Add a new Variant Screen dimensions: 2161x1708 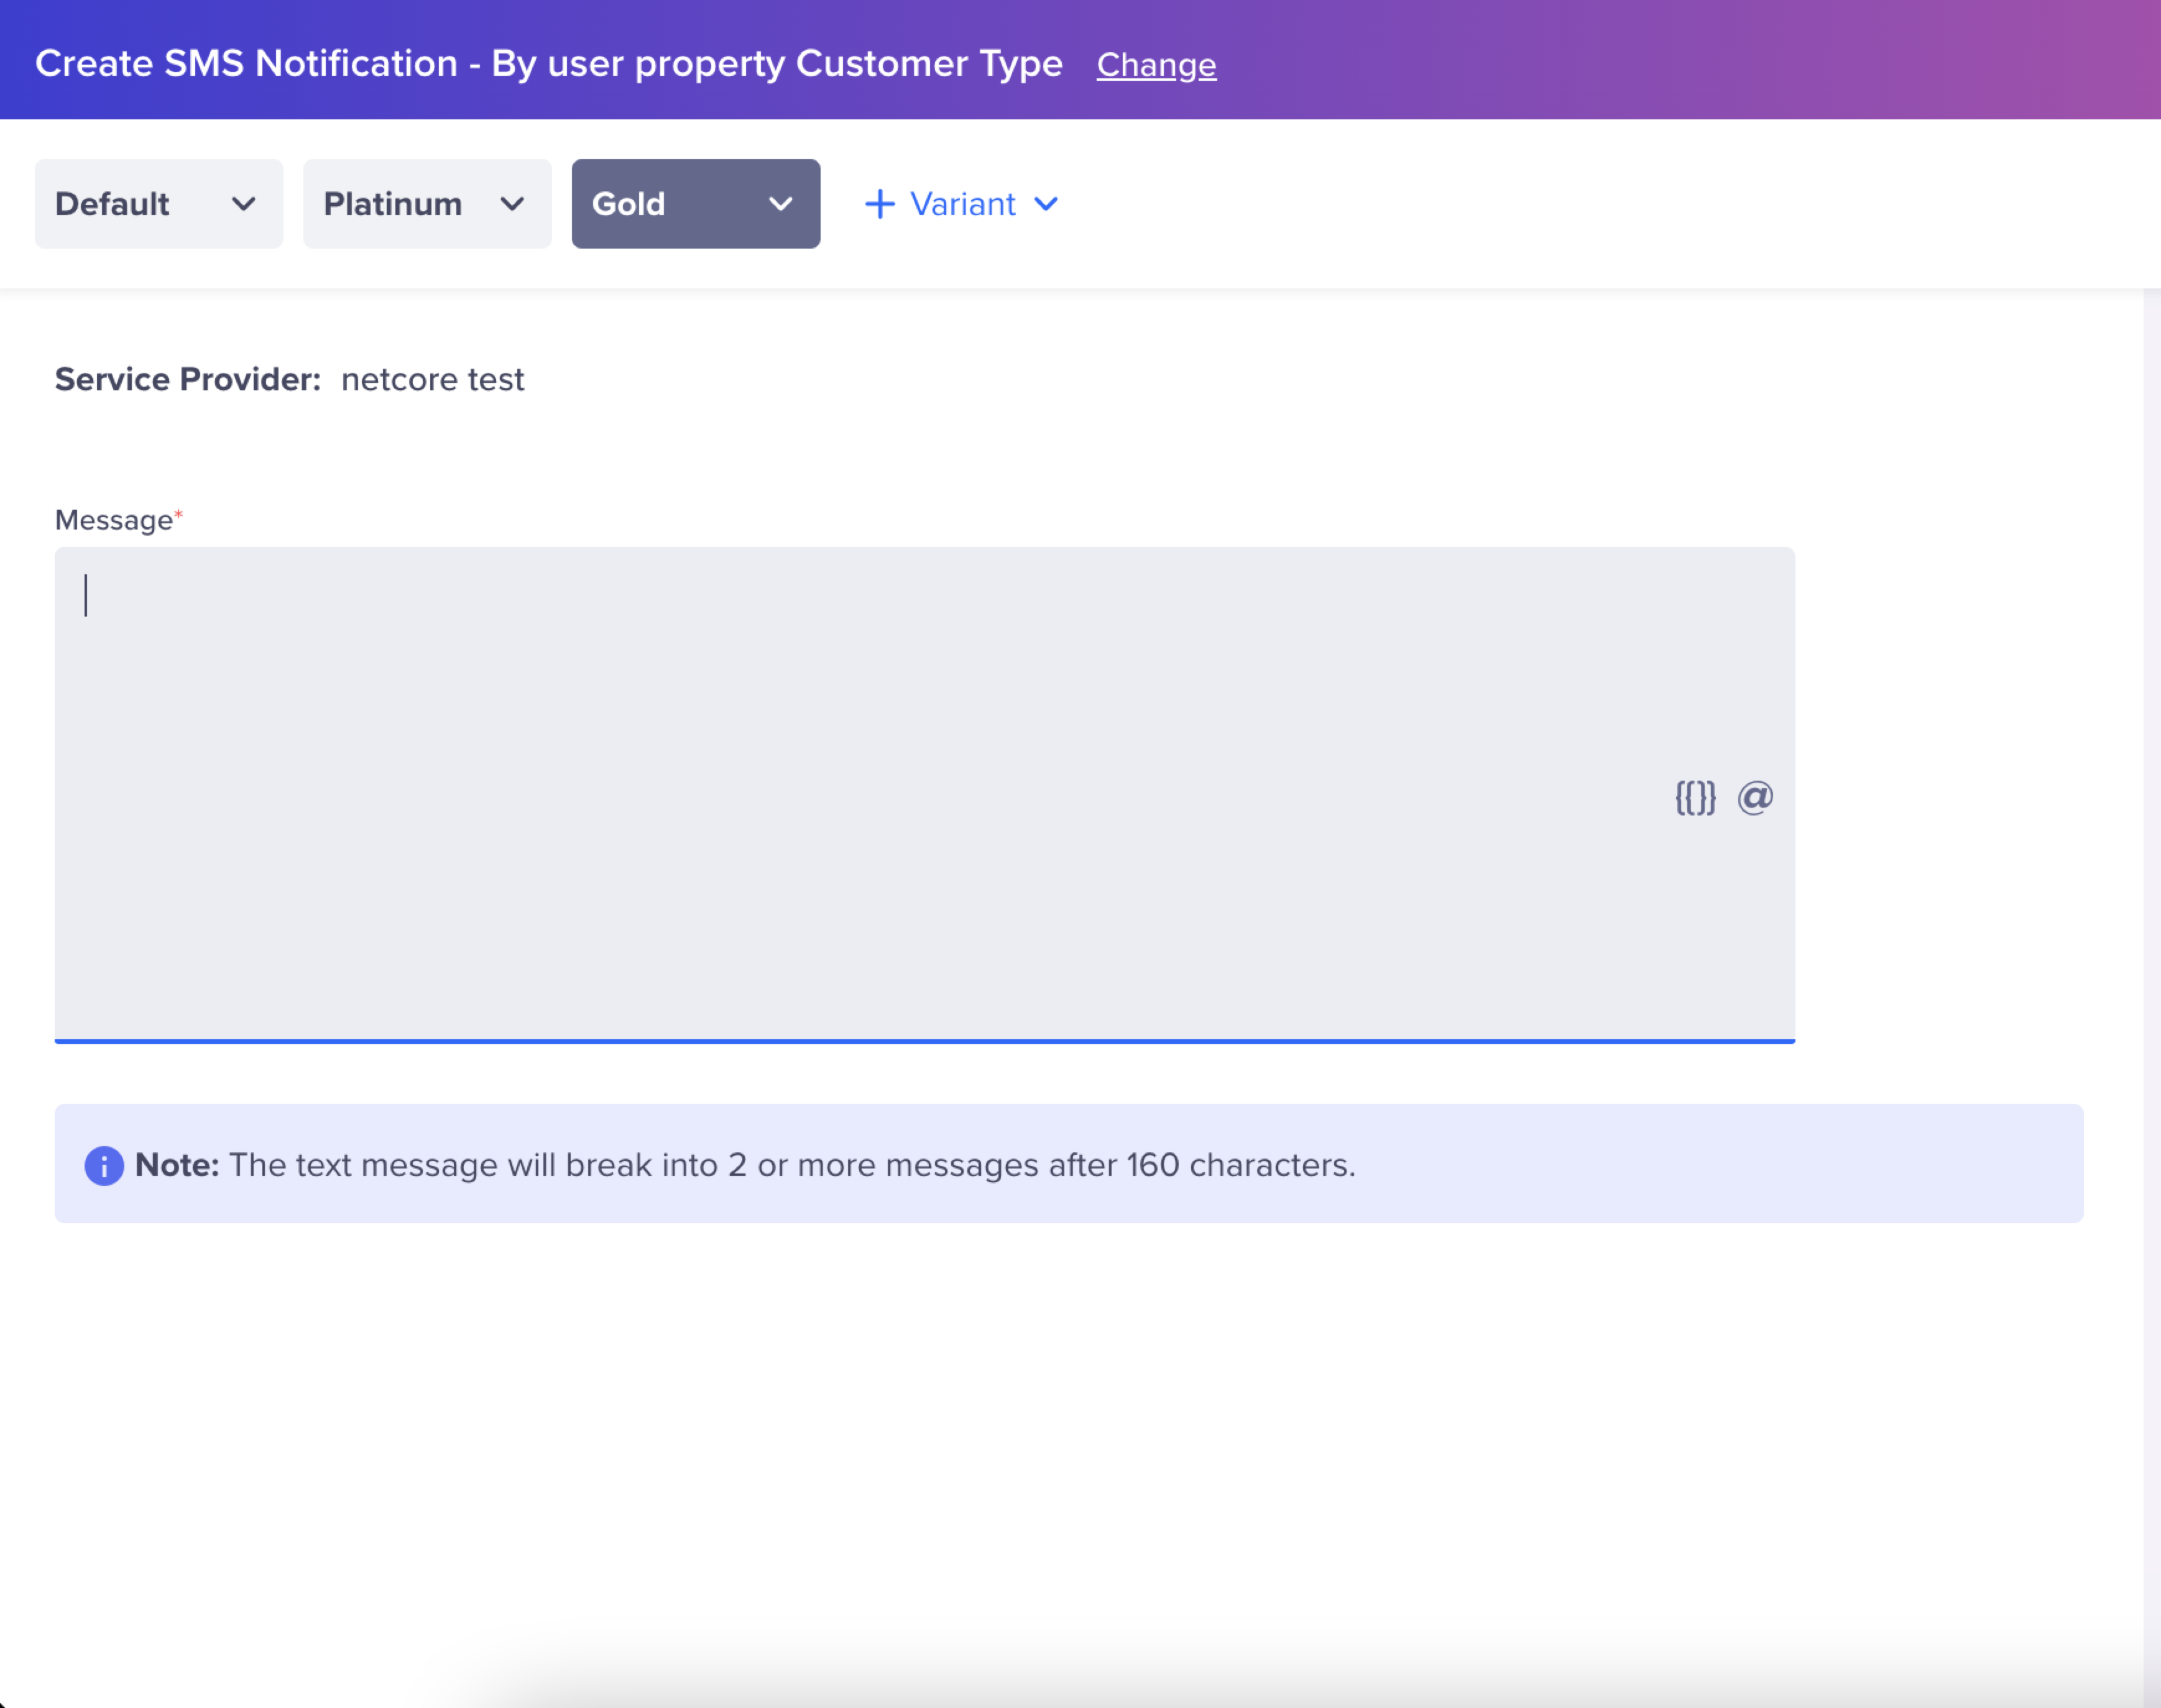pyautogui.click(x=962, y=204)
